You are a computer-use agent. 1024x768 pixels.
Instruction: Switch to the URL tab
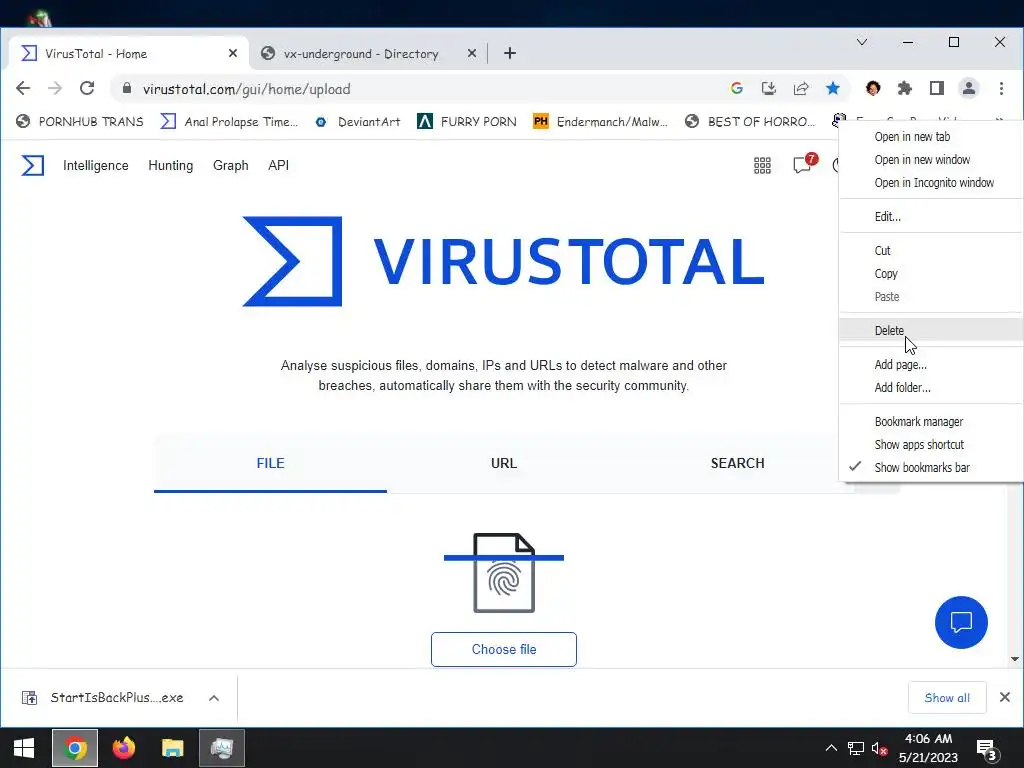(x=504, y=463)
